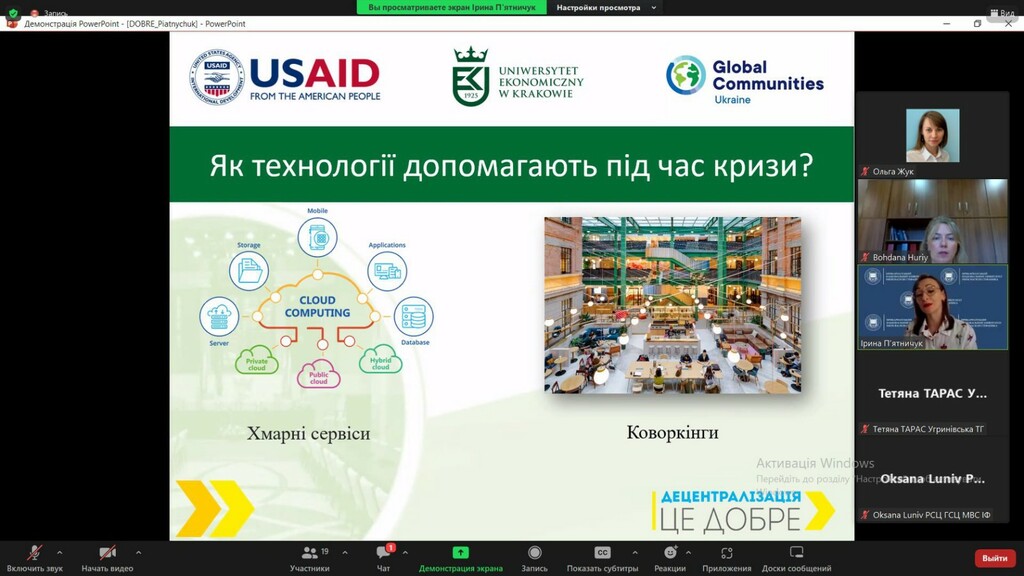Expand the arrow beside Participants

[x=345, y=552]
